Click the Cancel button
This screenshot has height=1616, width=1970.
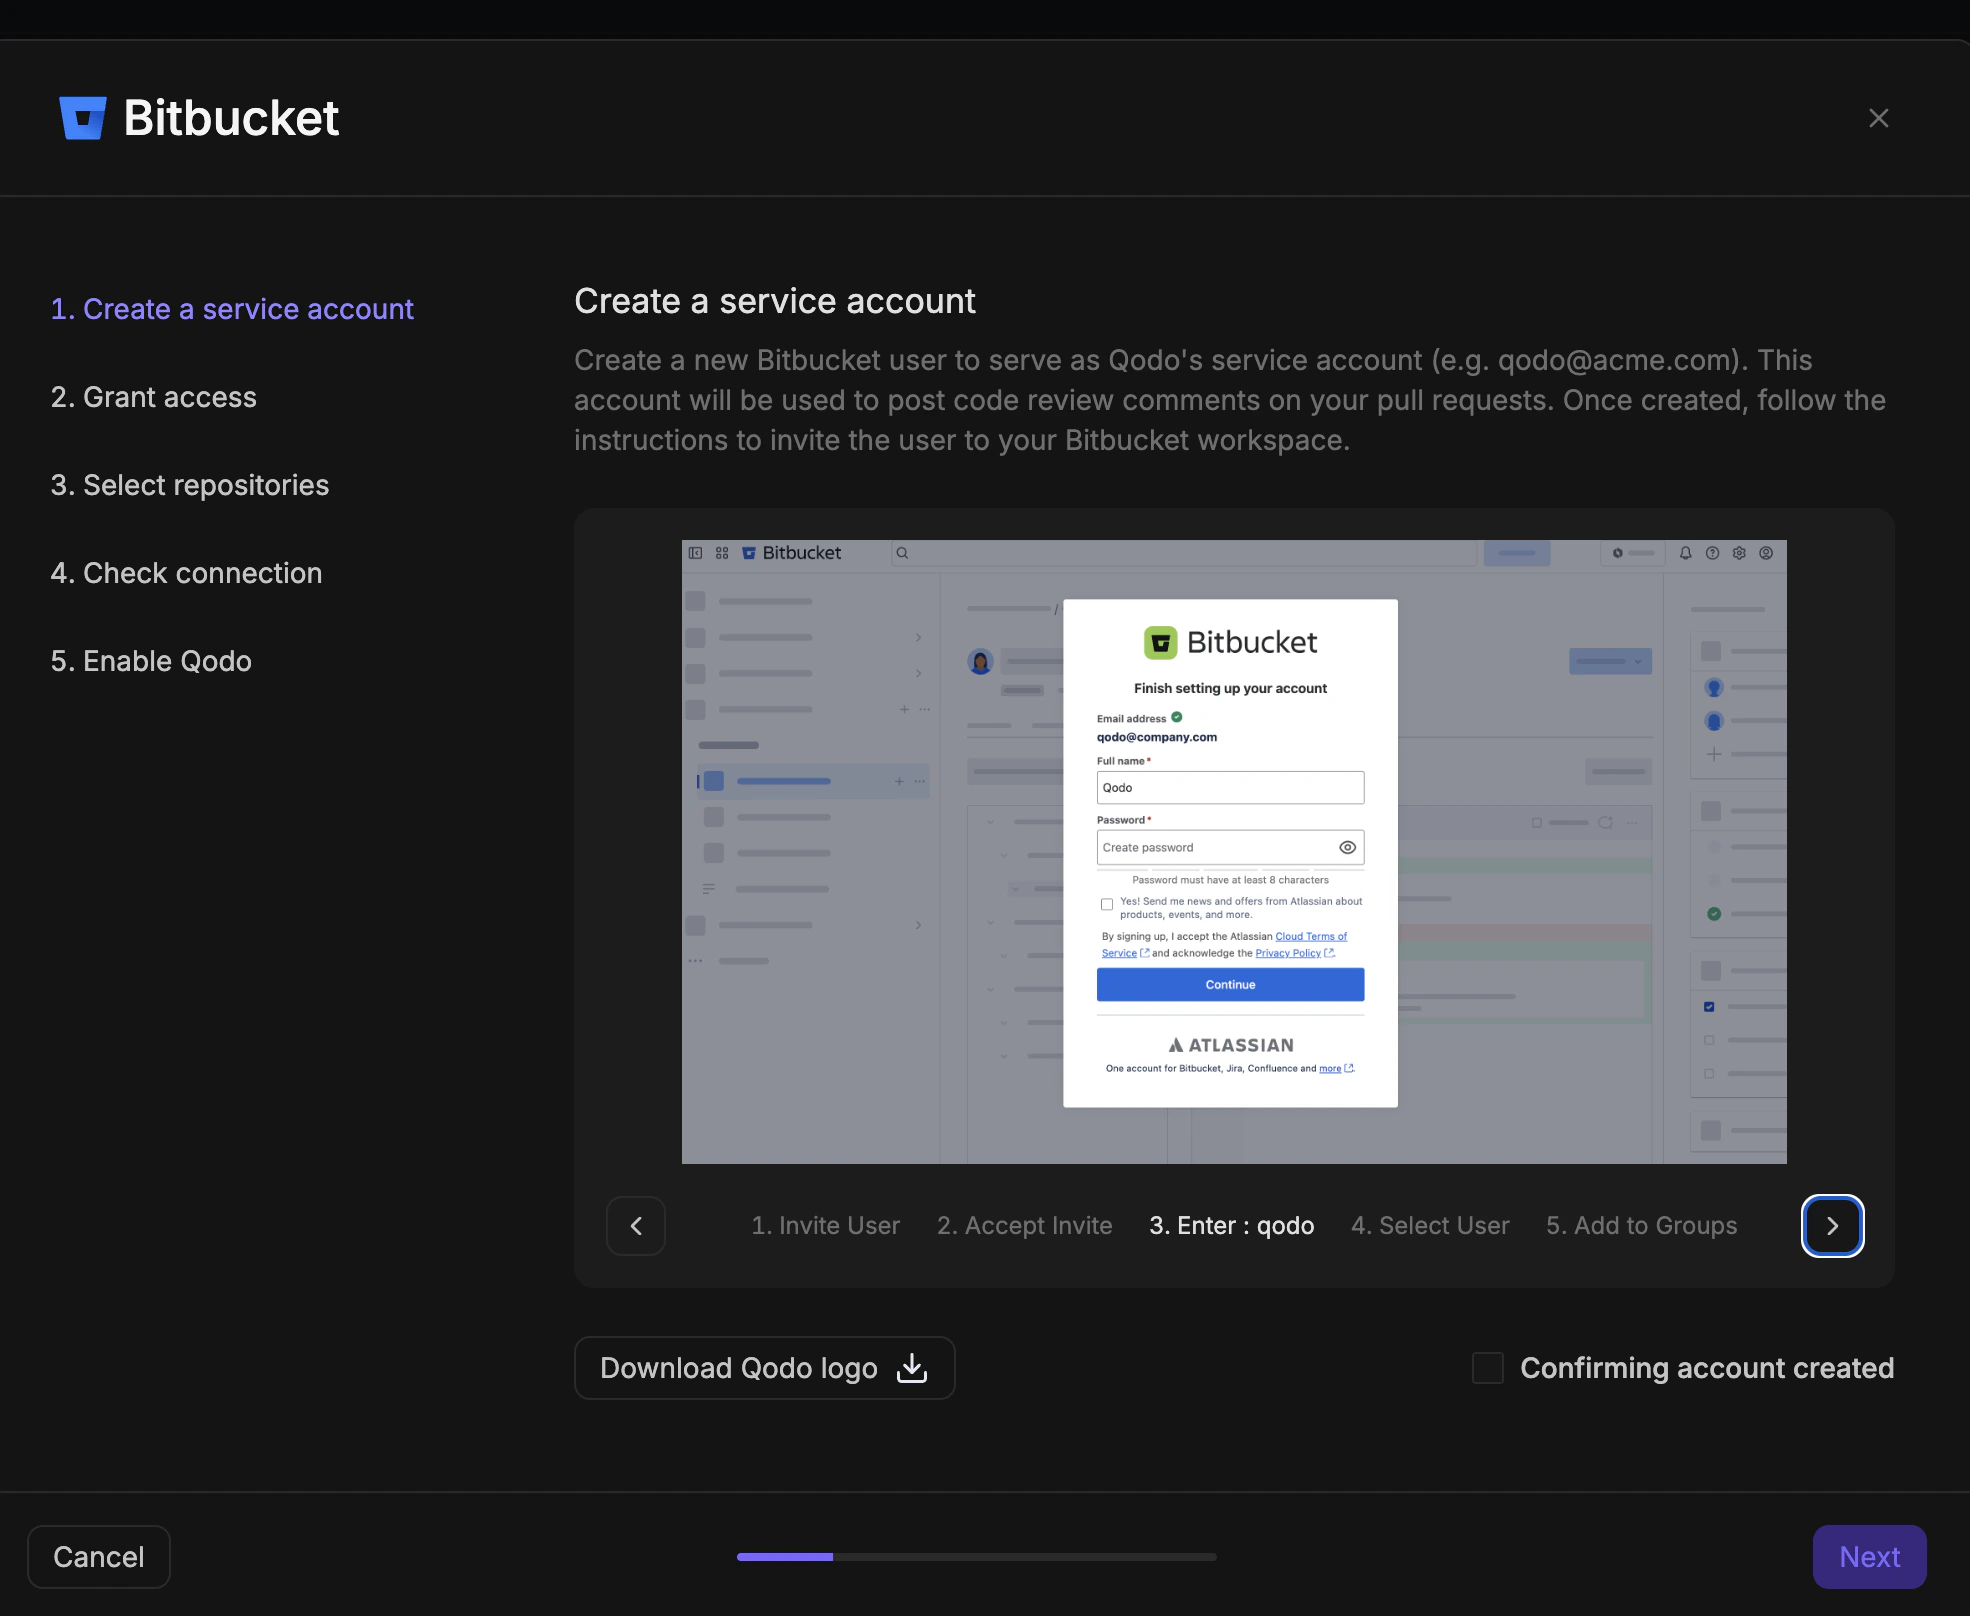(x=98, y=1556)
